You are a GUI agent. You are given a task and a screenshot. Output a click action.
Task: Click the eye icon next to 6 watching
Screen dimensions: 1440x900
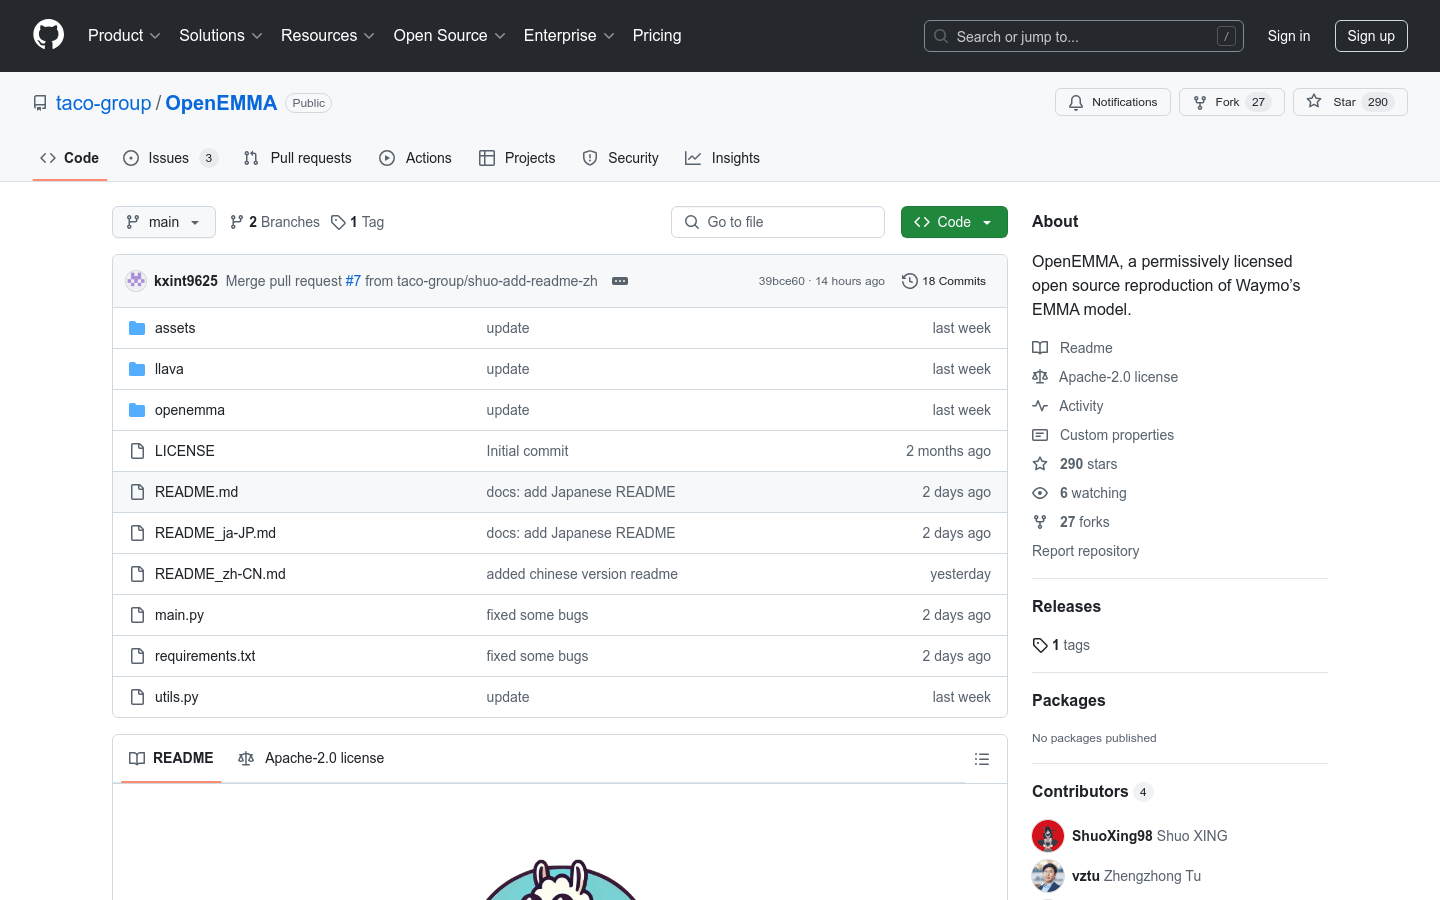(1040, 492)
